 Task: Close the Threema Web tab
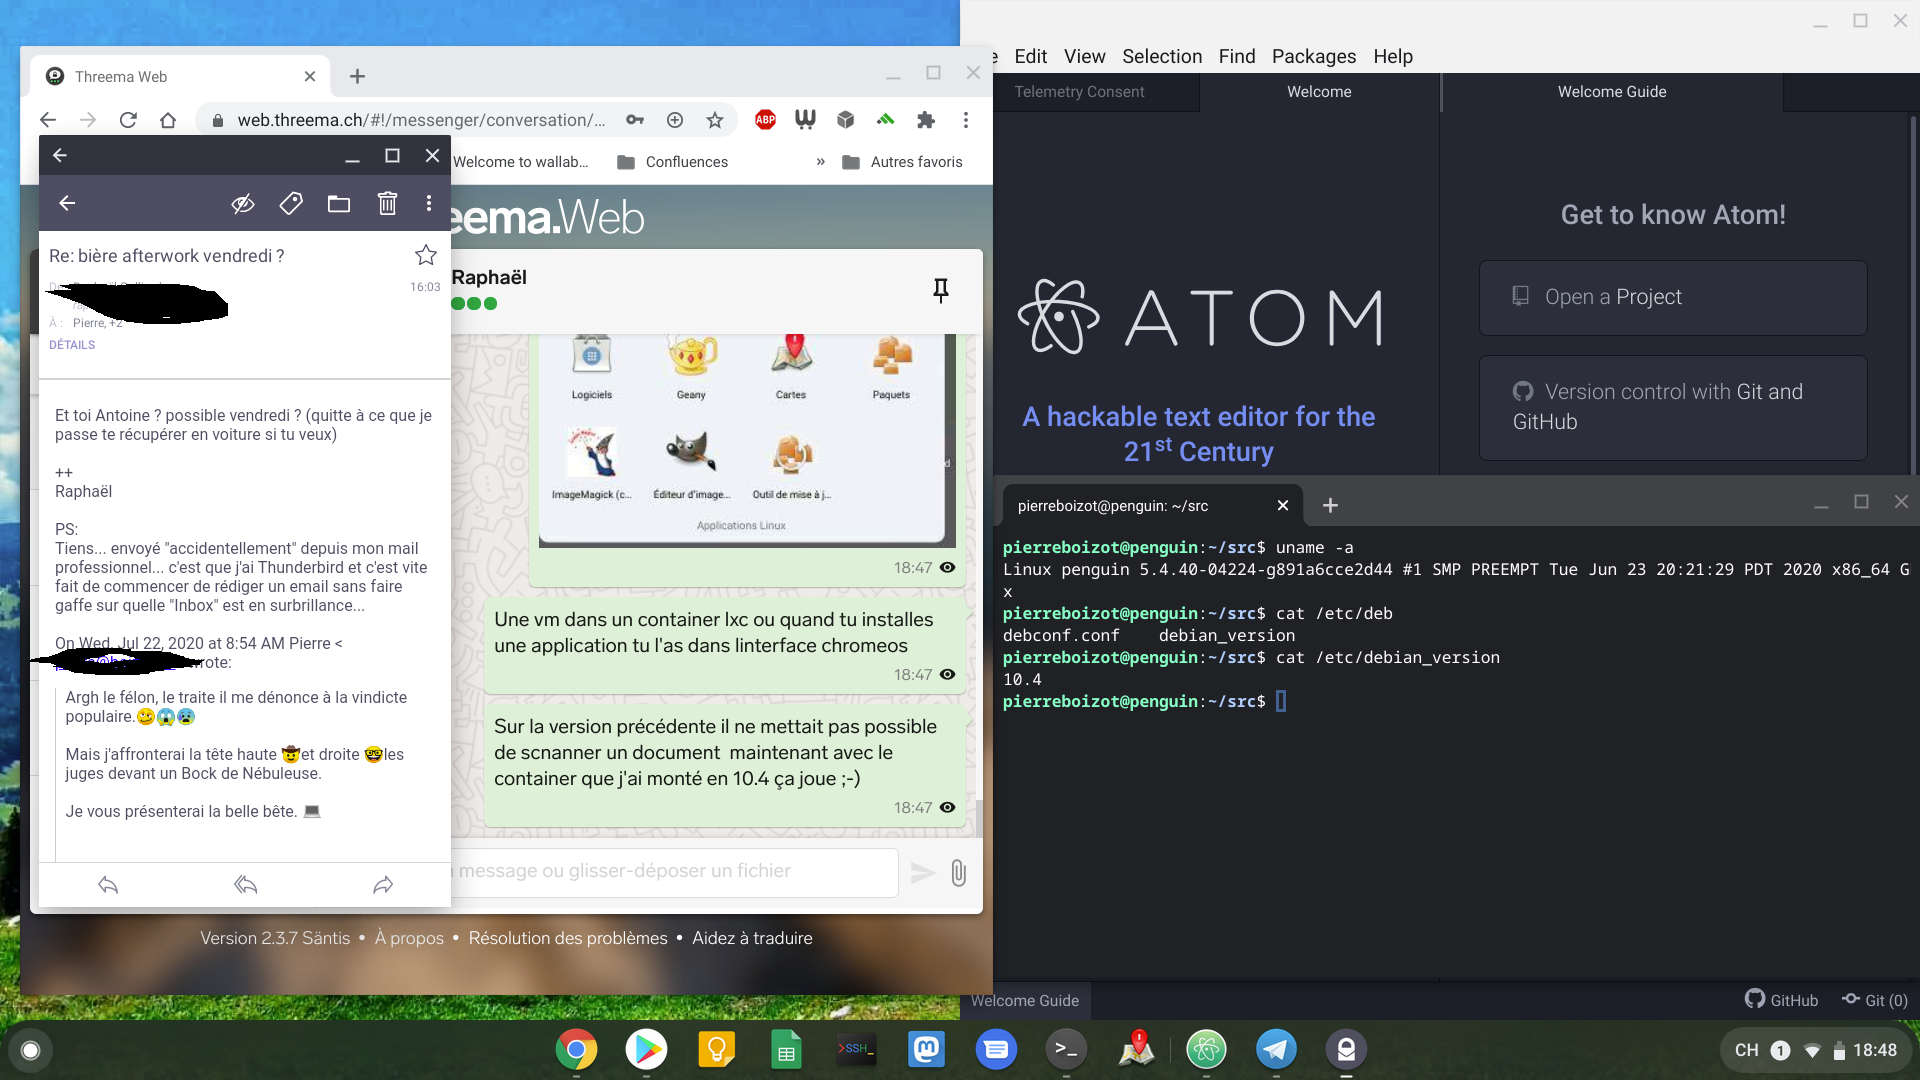[x=310, y=77]
